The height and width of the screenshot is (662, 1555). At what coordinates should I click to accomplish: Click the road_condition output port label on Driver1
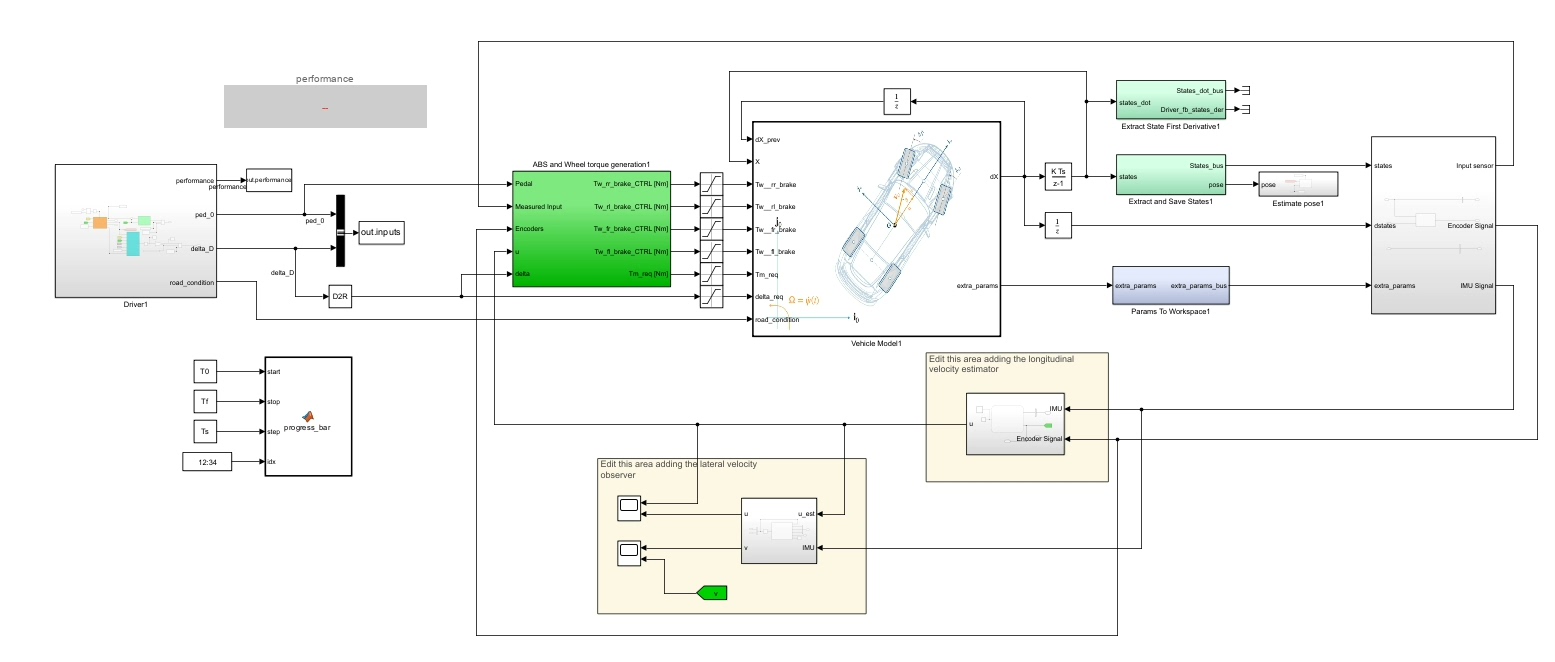[192, 282]
